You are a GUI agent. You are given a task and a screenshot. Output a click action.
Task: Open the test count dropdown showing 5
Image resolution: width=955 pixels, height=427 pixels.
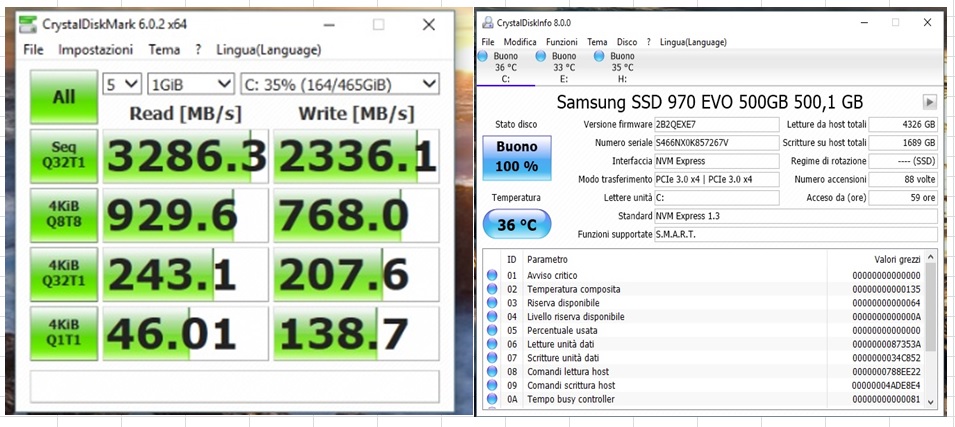pos(122,84)
